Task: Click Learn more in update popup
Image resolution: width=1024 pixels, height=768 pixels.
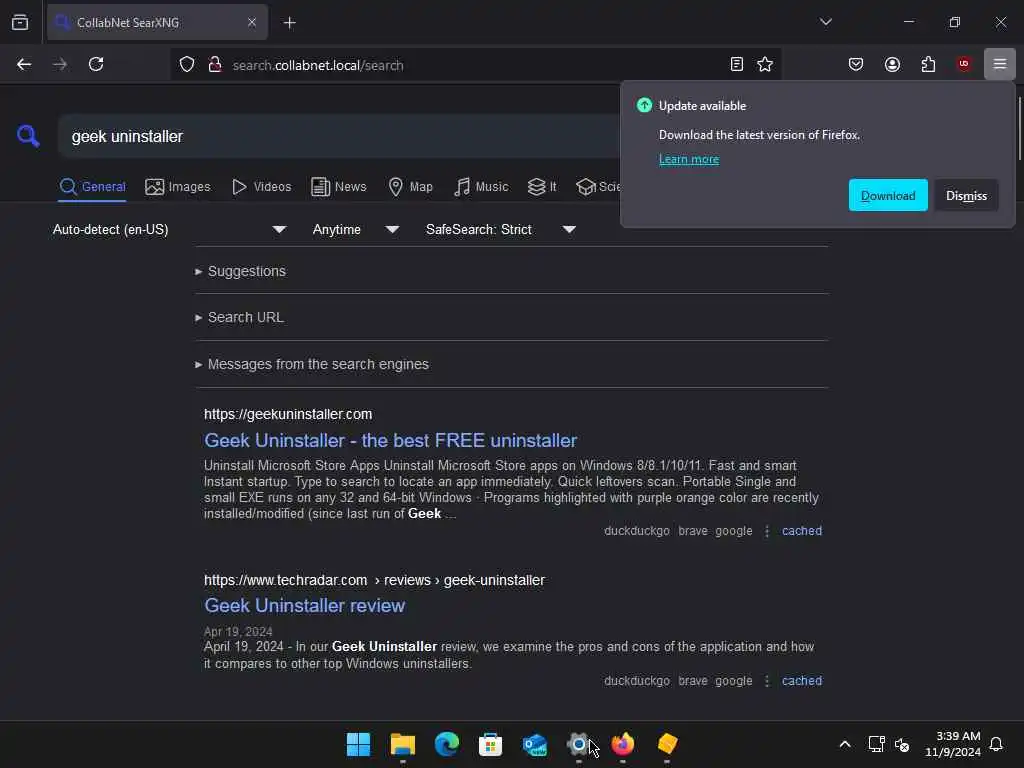Action: tap(688, 159)
